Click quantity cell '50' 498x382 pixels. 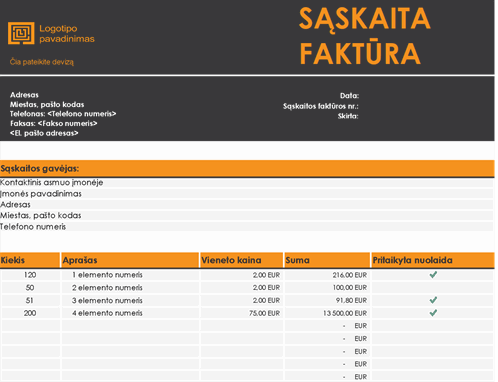31,287
